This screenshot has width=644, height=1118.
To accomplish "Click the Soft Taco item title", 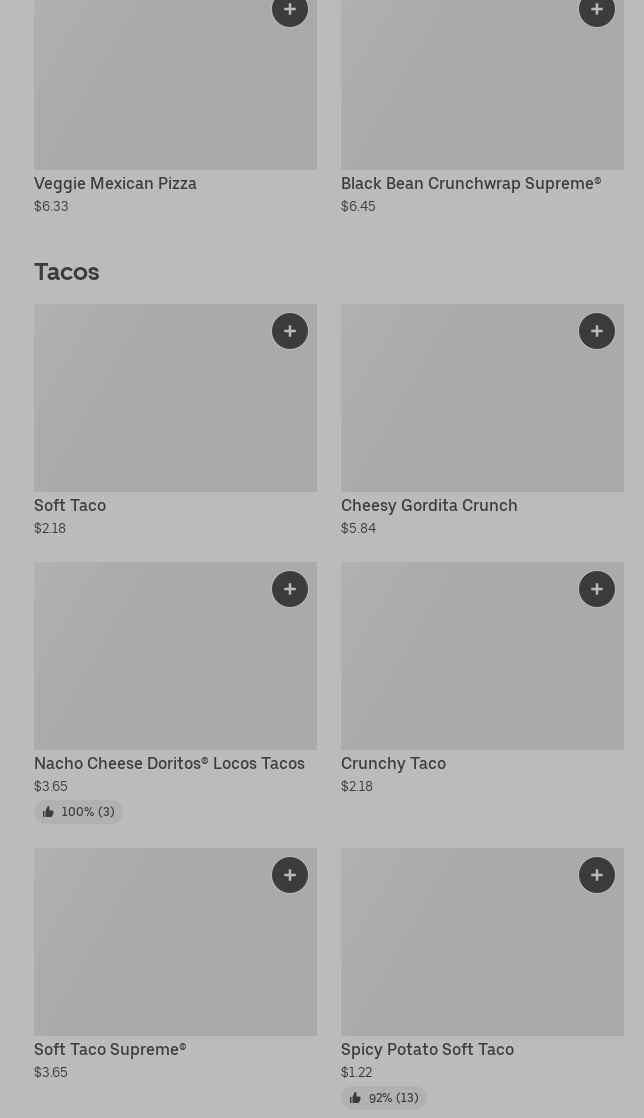I will [x=70, y=505].
